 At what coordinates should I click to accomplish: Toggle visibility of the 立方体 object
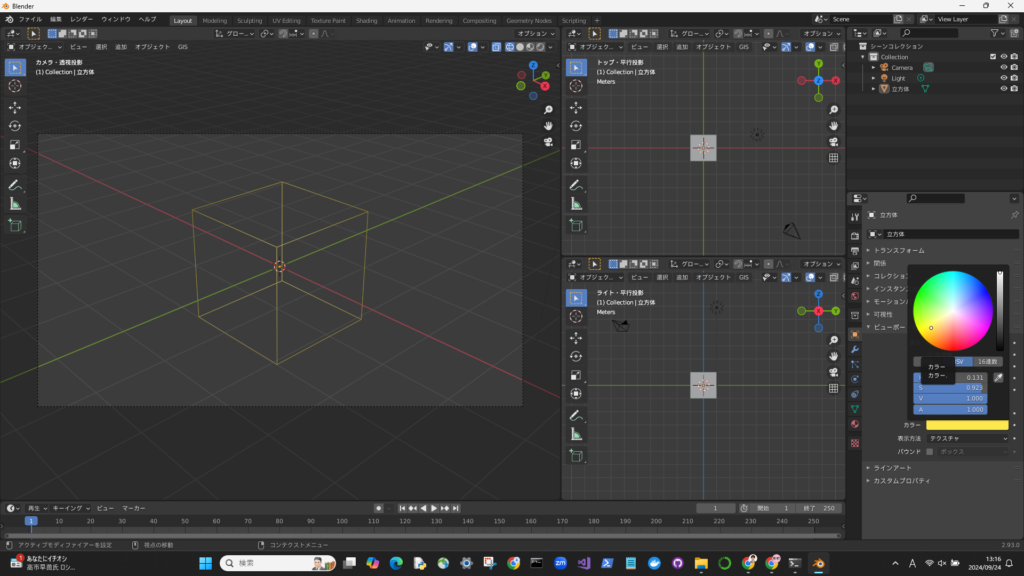point(1003,89)
